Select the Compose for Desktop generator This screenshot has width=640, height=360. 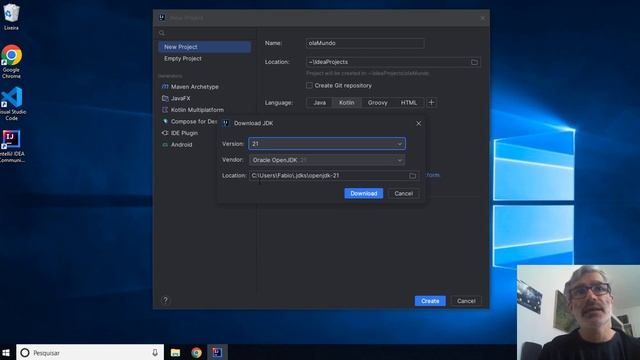(190, 121)
